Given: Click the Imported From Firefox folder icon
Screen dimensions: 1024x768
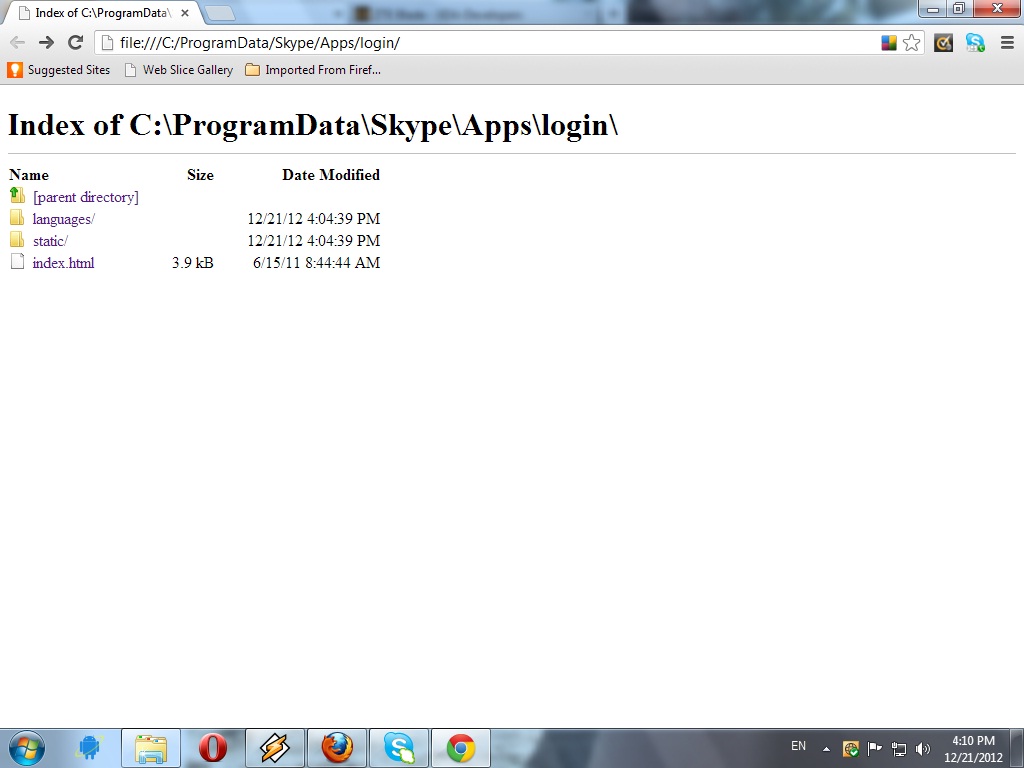Looking at the screenshot, I should click(x=252, y=70).
